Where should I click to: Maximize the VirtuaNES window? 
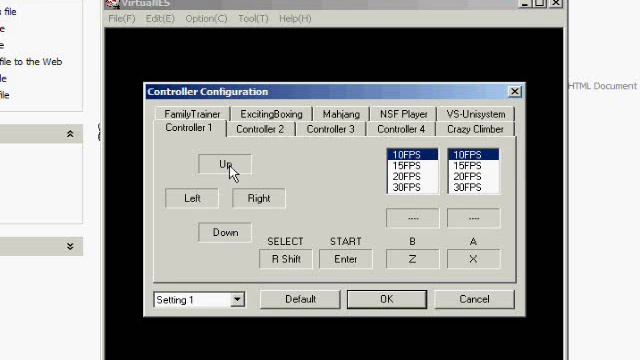pos(540,3)
